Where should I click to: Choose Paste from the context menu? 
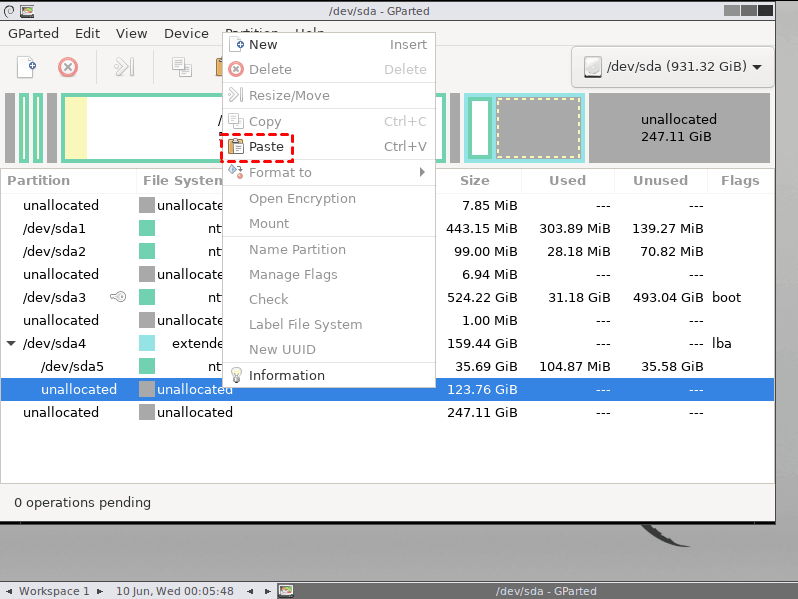click(266, 147)
